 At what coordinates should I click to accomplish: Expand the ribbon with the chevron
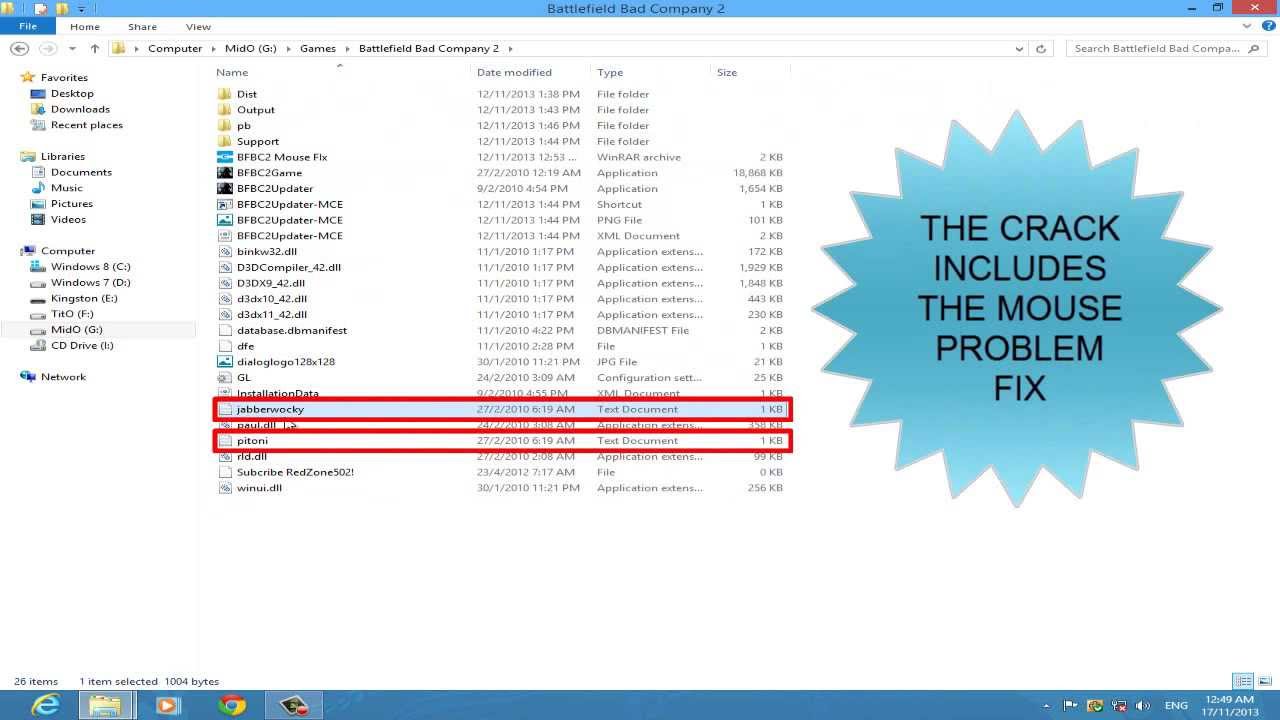[x=1246, y=27]
